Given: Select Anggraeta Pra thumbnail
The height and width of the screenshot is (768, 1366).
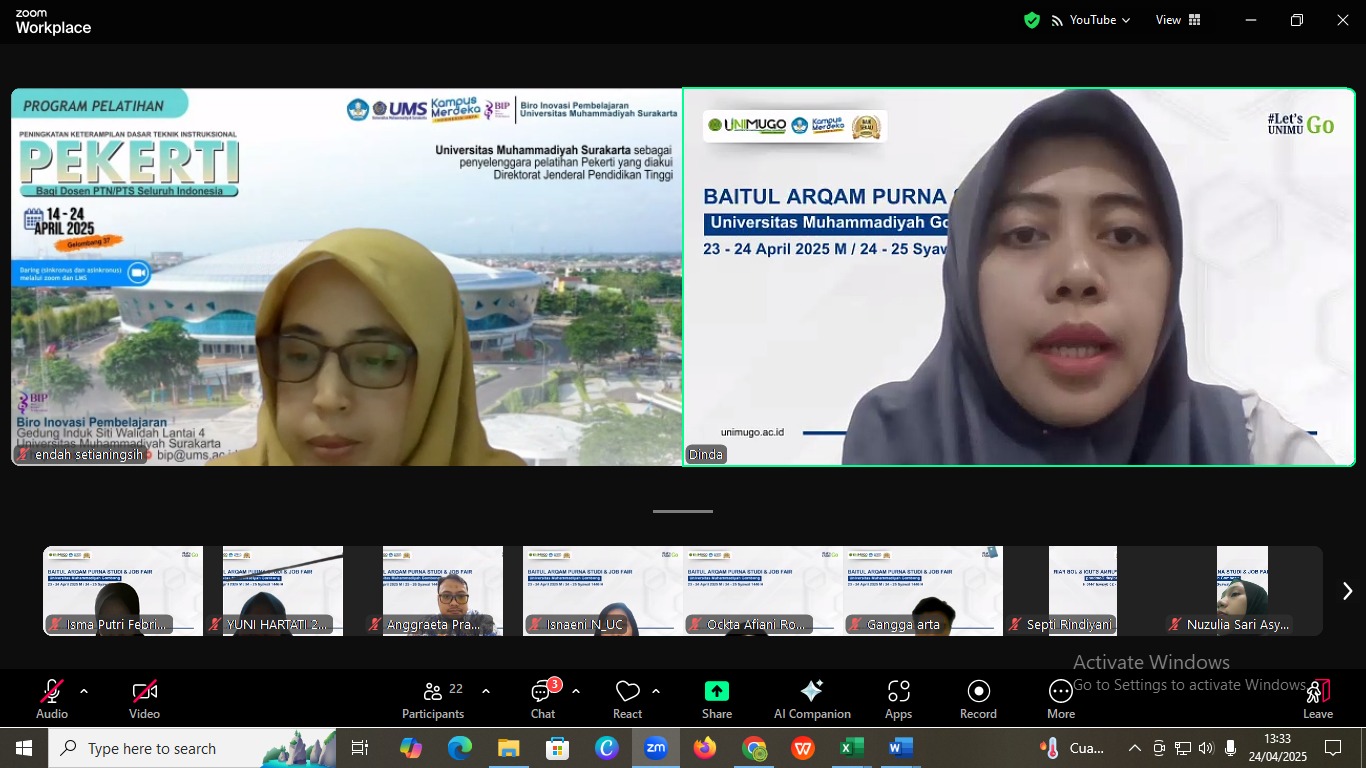Looking at the screenshot, I should pos(443,591).
